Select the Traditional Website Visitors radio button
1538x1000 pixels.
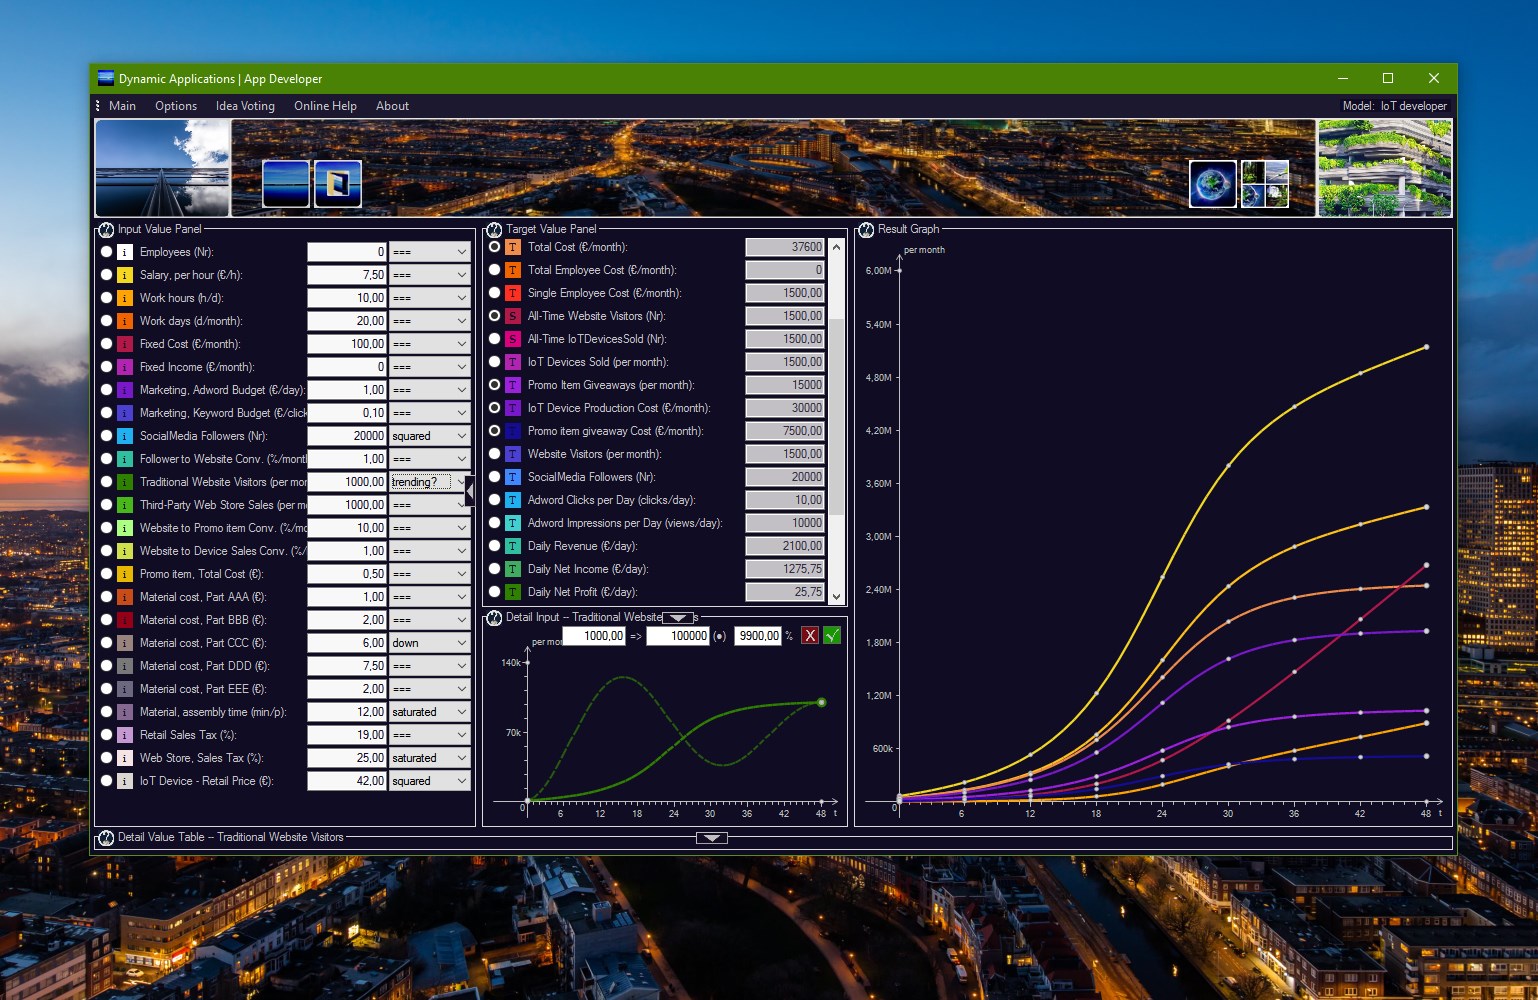click(106, 482)
